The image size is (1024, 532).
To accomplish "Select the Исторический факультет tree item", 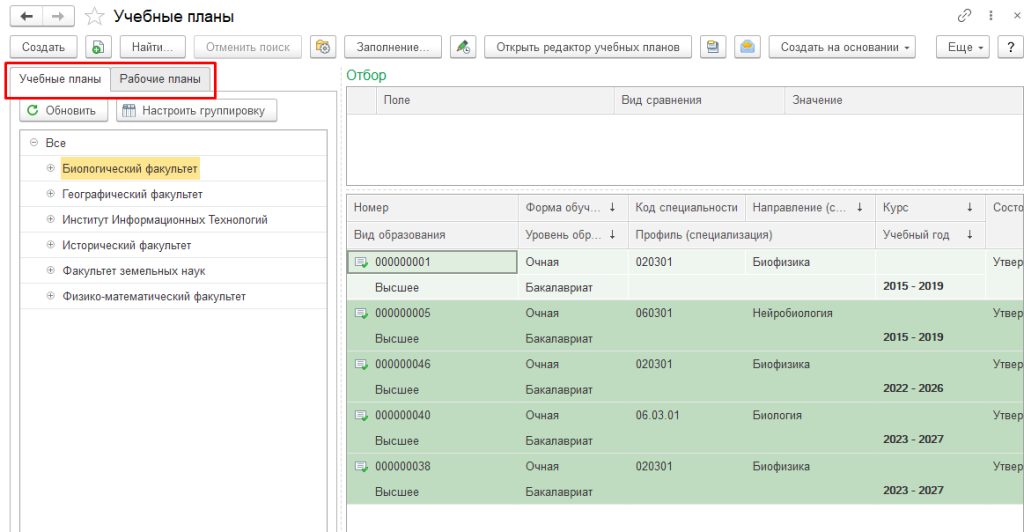I will tap(126, 245).
